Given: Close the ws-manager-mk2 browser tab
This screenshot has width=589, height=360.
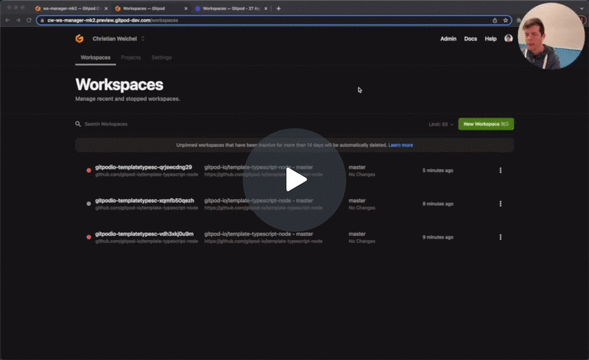Looking at the screenshot, I should (x=106, y=8).
